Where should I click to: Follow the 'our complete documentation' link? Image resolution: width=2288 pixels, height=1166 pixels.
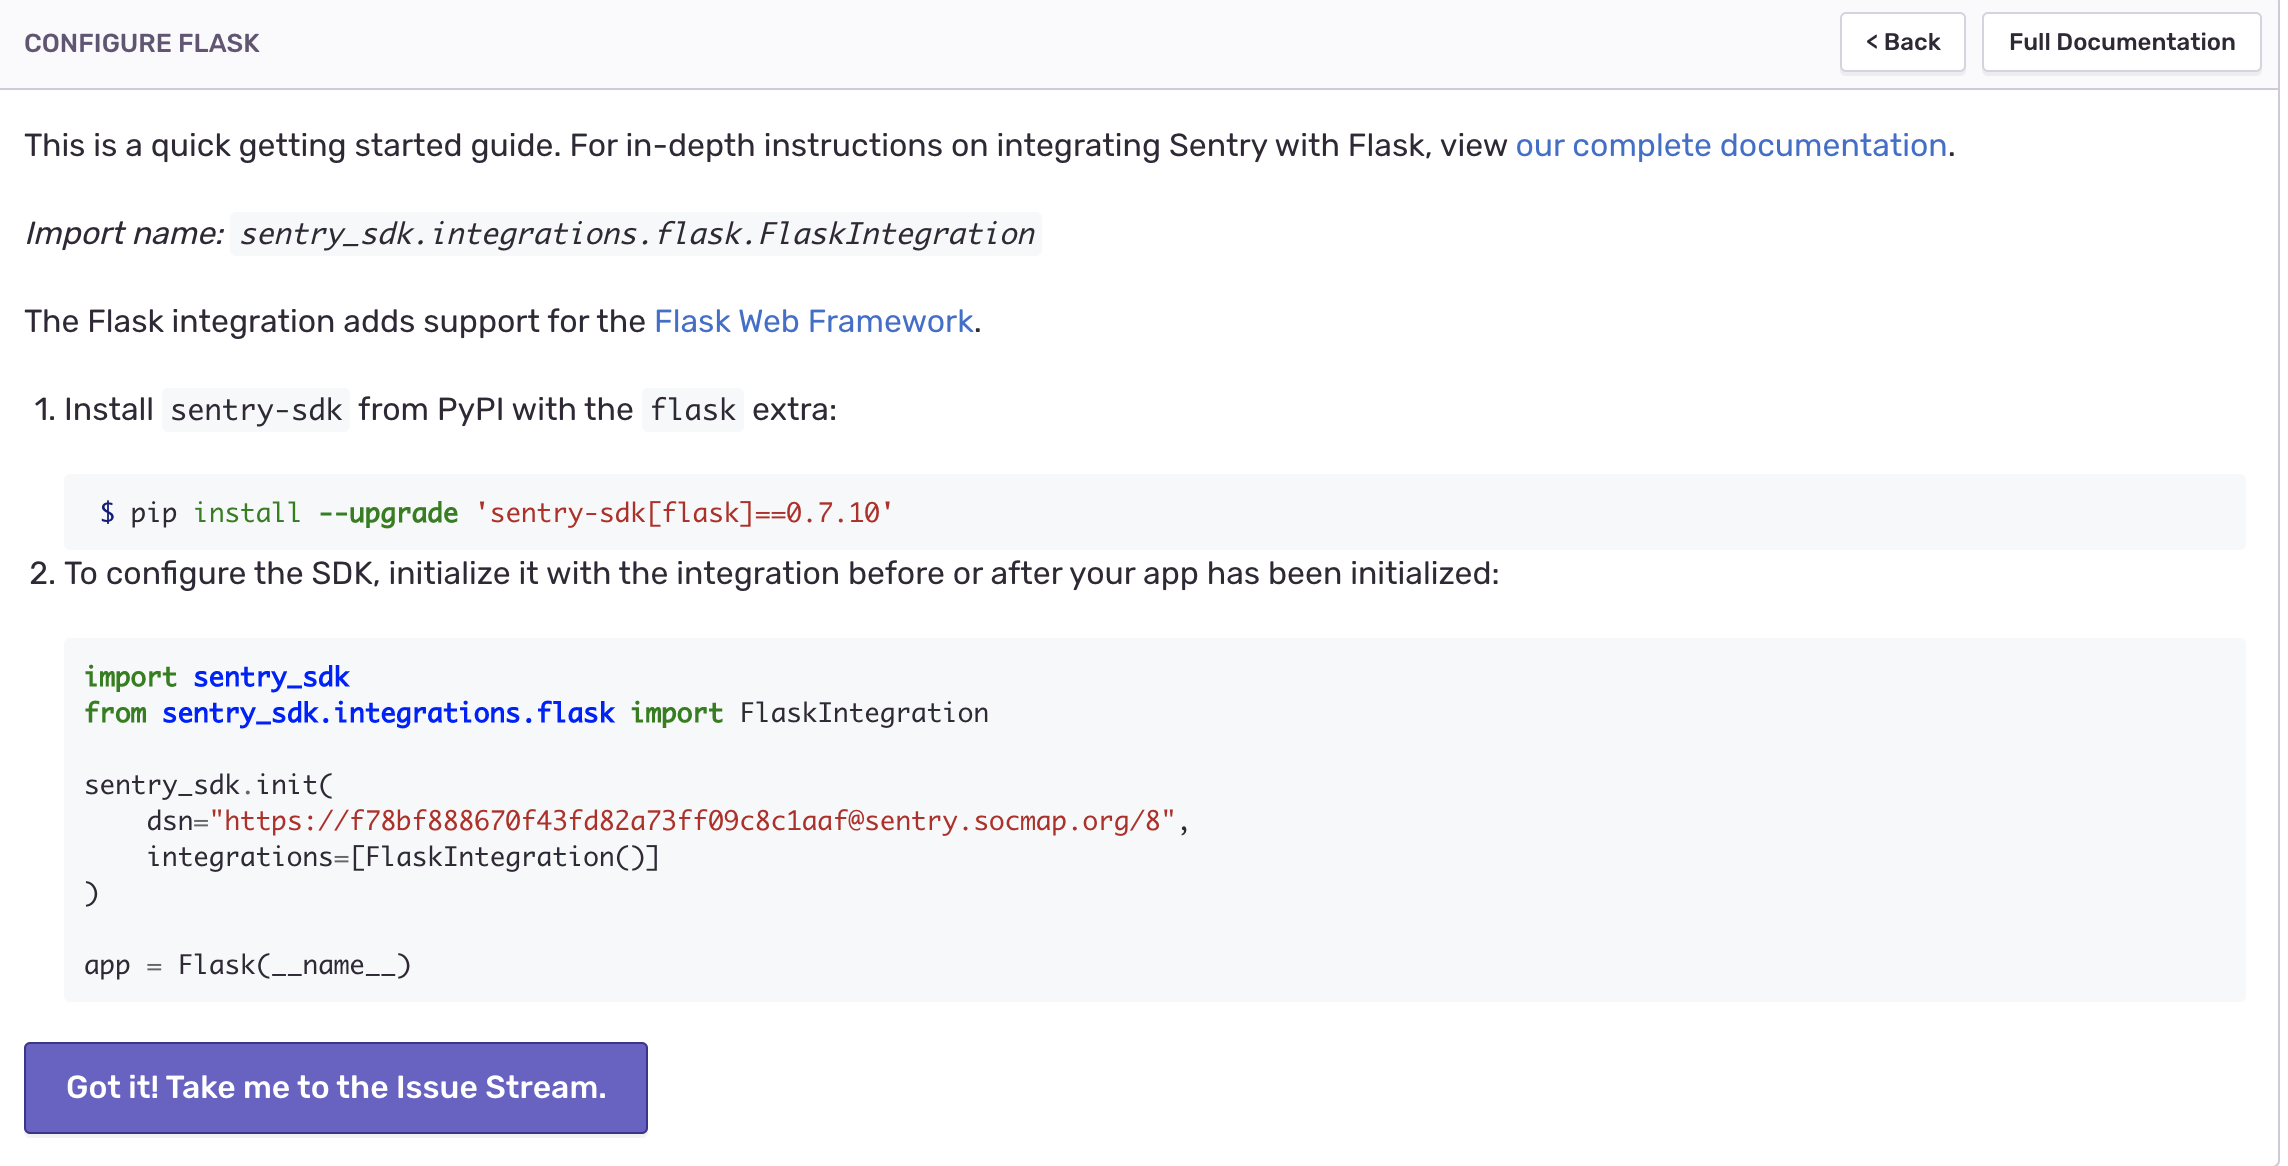coord(1731,145)
